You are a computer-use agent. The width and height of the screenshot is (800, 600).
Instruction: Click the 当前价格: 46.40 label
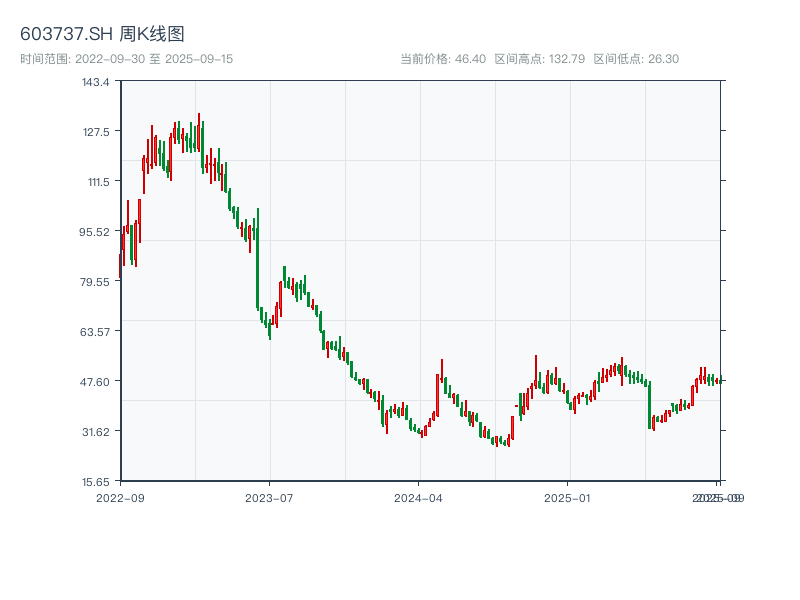coord(443,59)
